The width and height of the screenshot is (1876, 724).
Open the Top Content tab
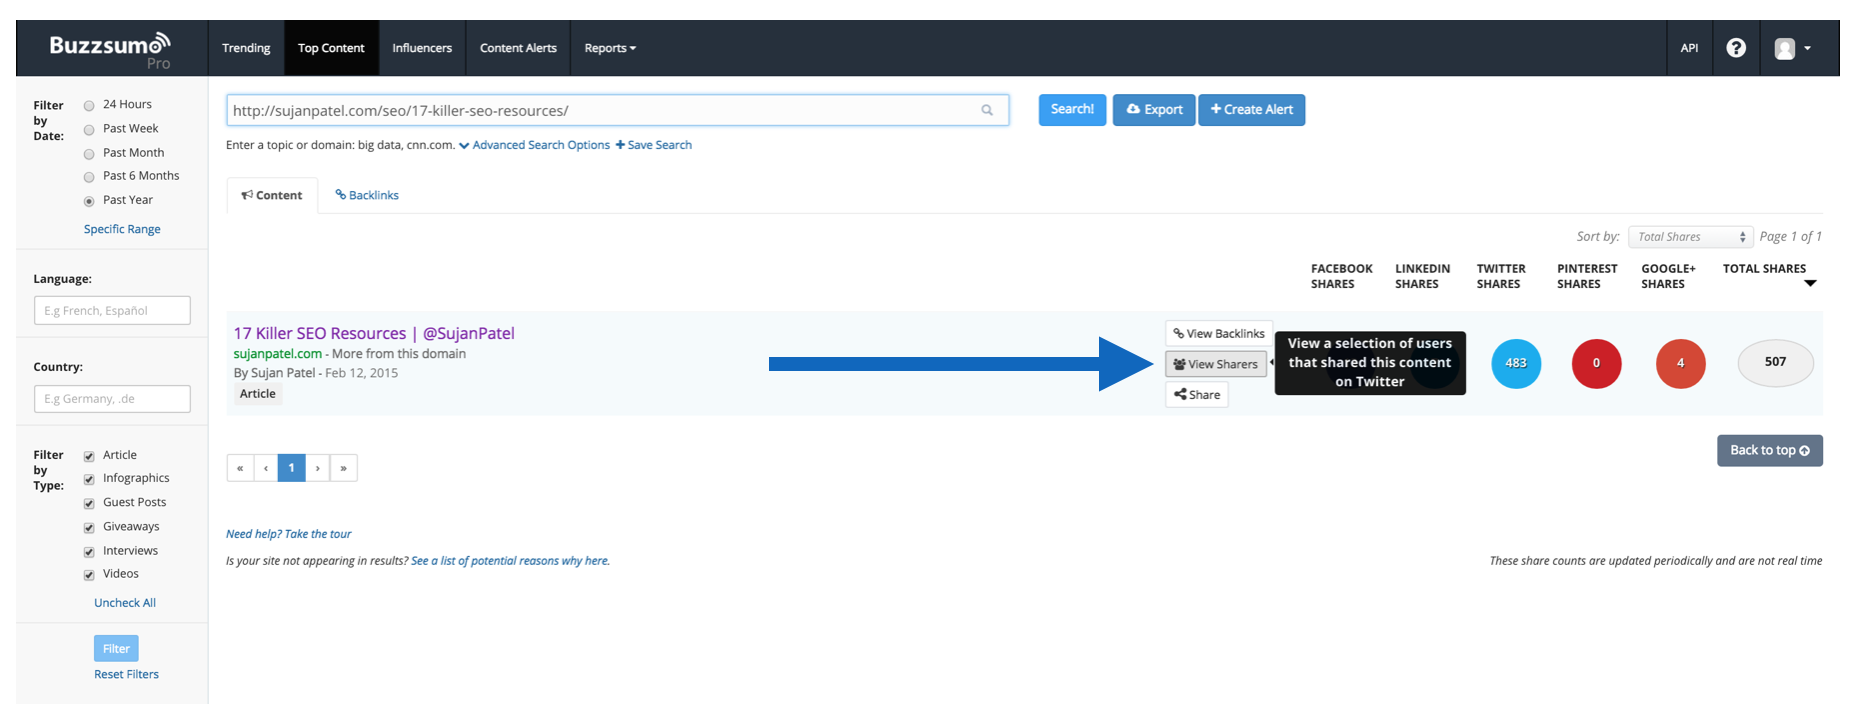click(331, 48)
